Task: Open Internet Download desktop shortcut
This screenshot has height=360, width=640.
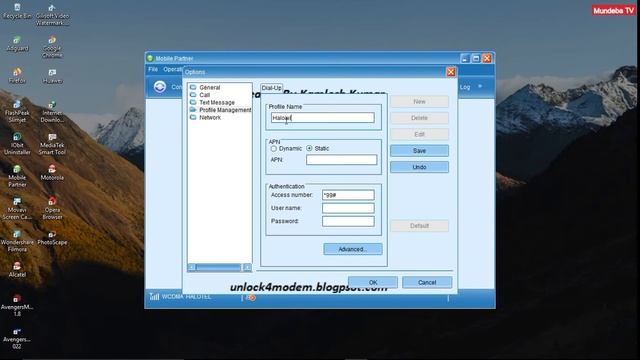Action: click(x=52, y=111)
